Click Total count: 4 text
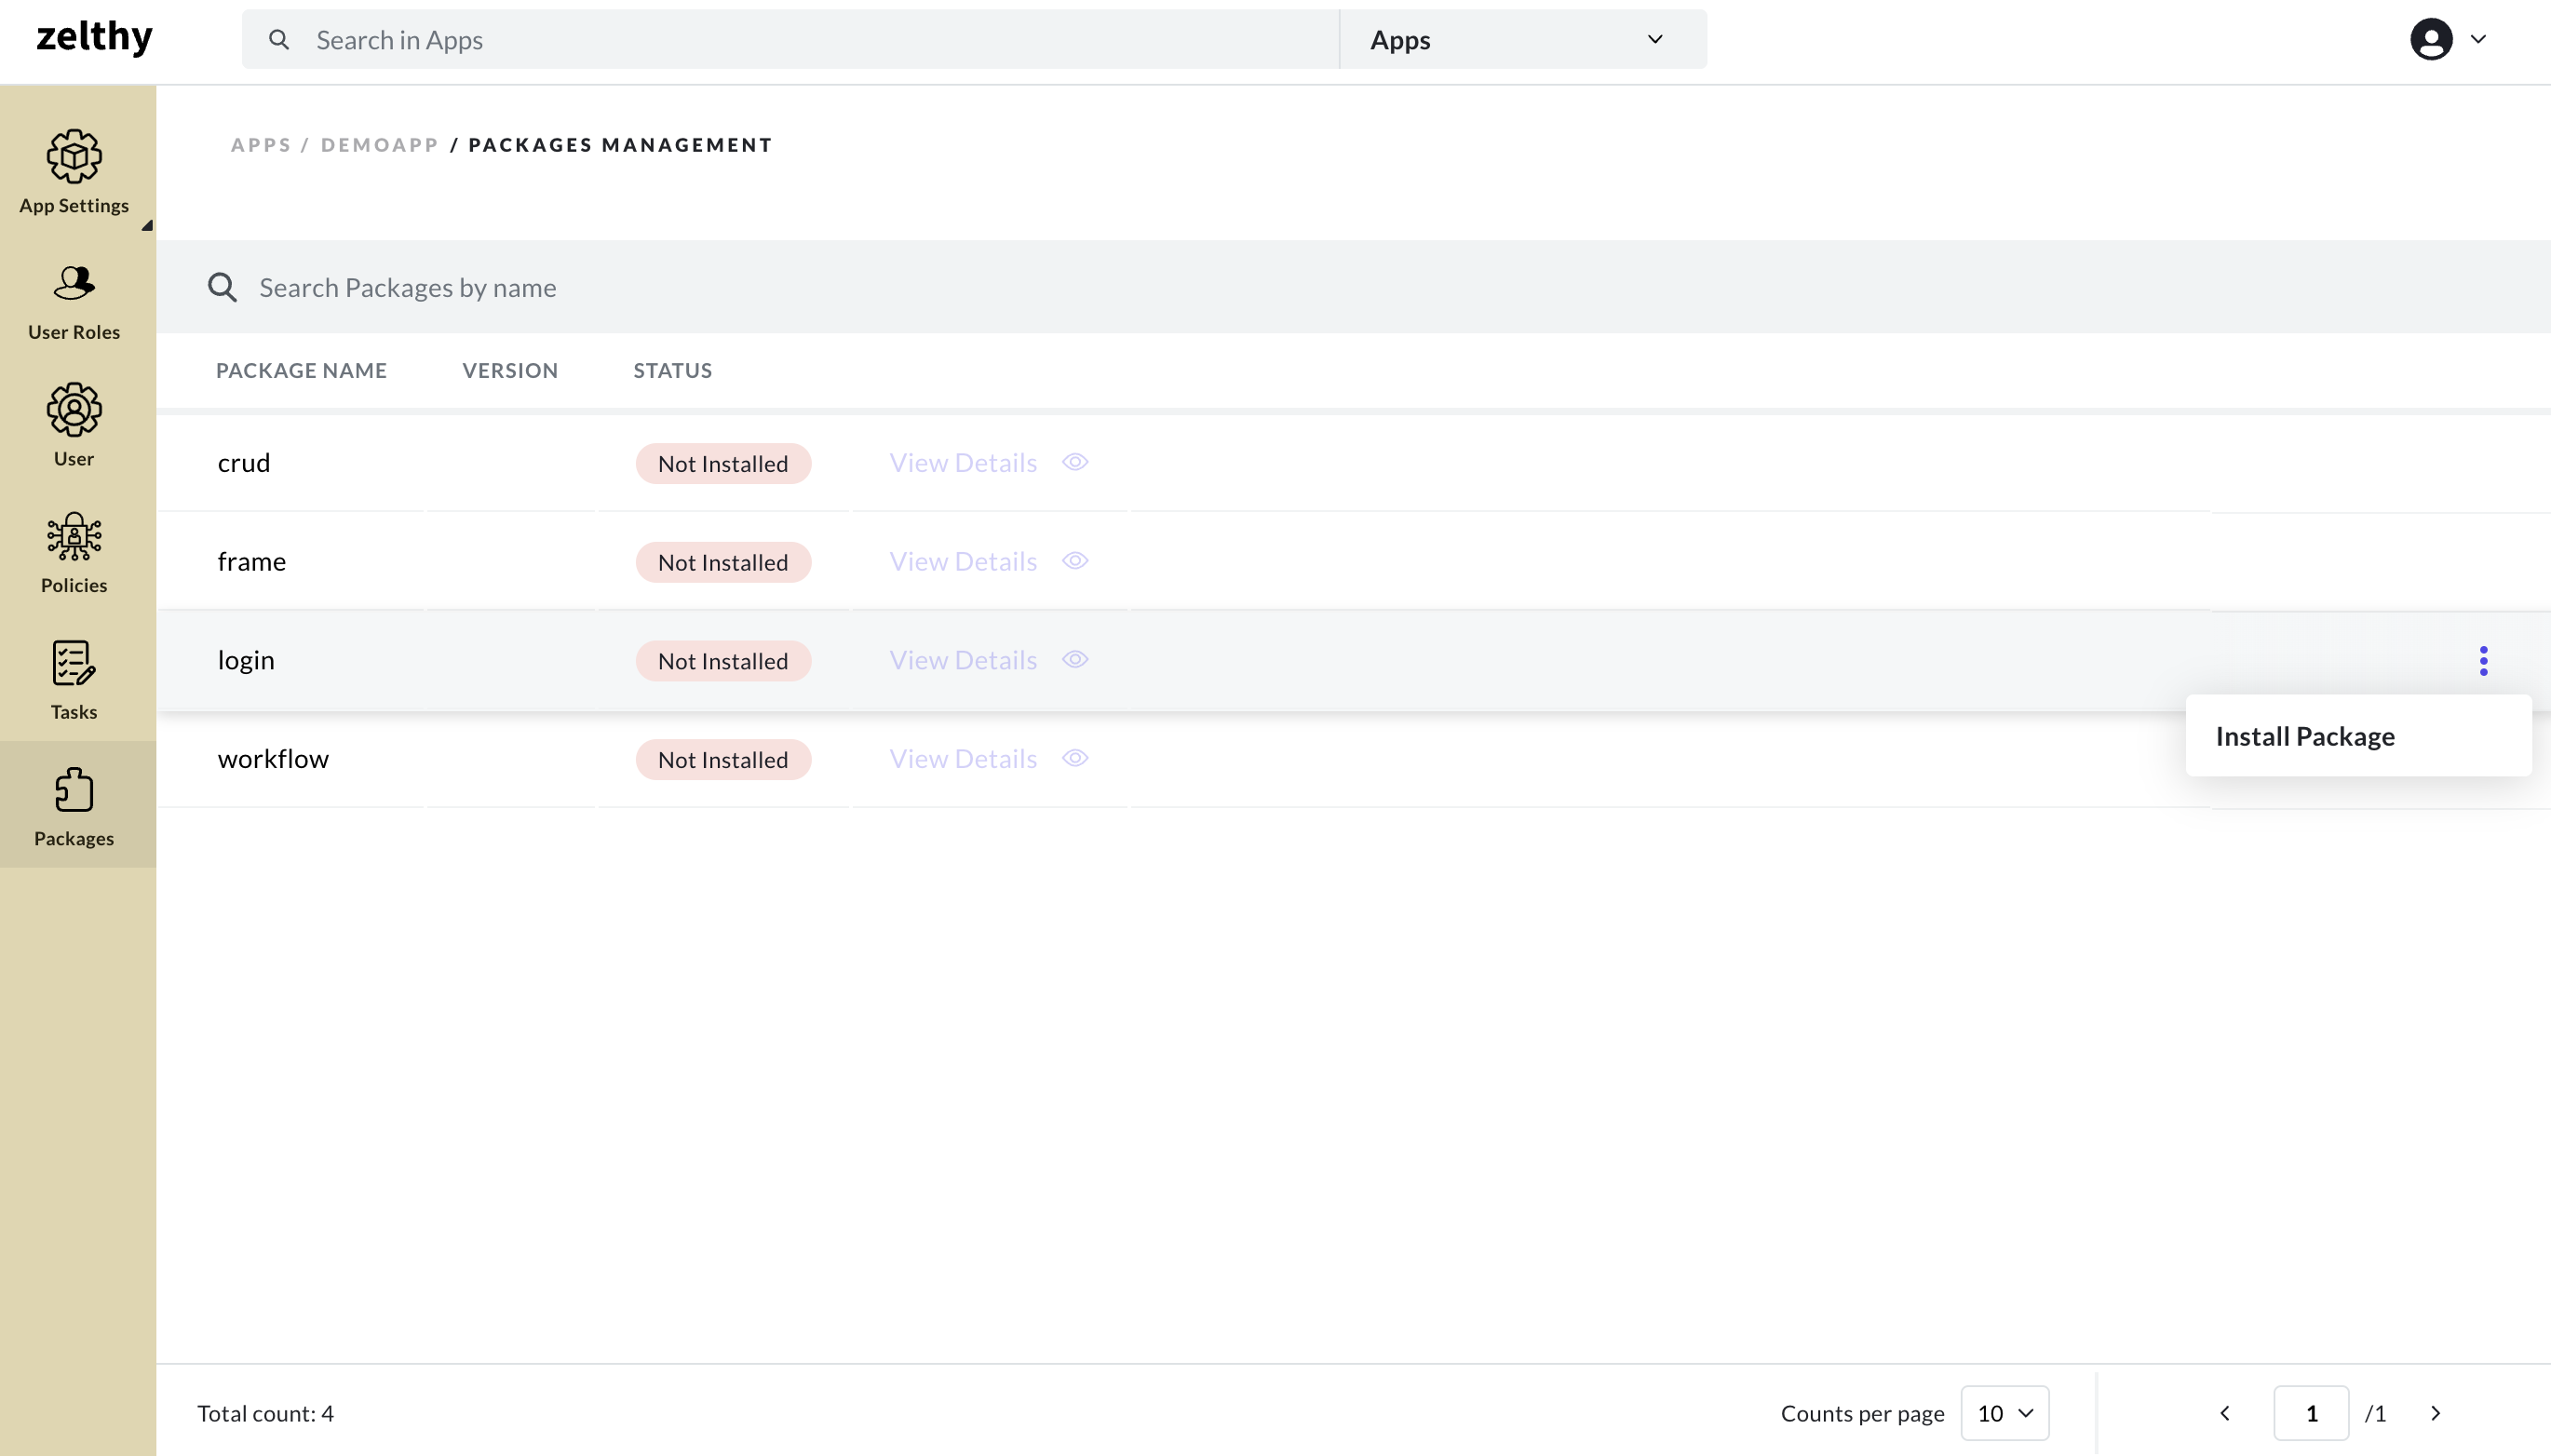2551x1456 pixels. click(x=265, y=1413)
